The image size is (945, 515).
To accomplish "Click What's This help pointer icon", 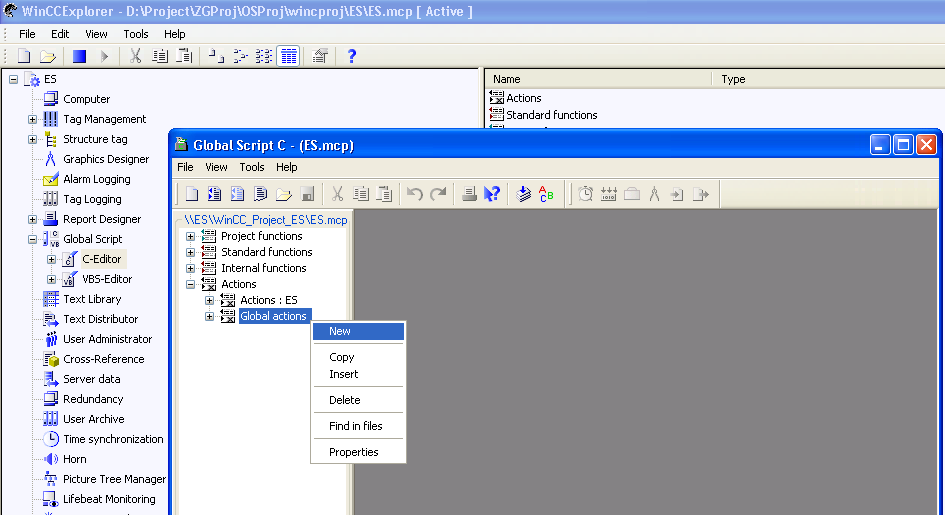I will point(492,194).
